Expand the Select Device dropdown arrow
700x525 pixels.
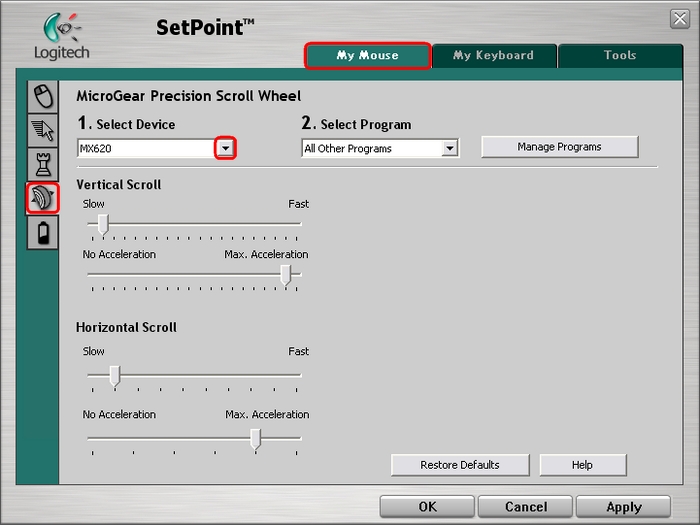[x=226, y=148]
